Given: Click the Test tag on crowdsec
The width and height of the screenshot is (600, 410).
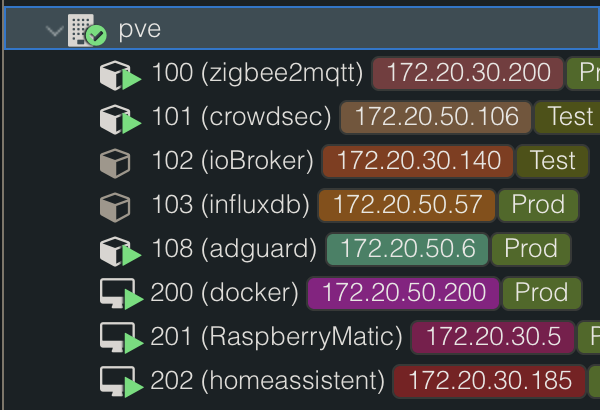Looking at the screenshot, I should pyautogui.click(x=568, y=117).
